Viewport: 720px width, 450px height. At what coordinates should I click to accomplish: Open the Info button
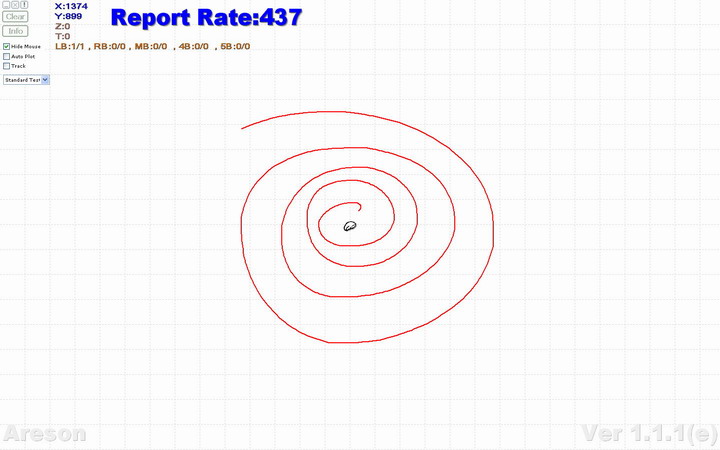(15, 31)
